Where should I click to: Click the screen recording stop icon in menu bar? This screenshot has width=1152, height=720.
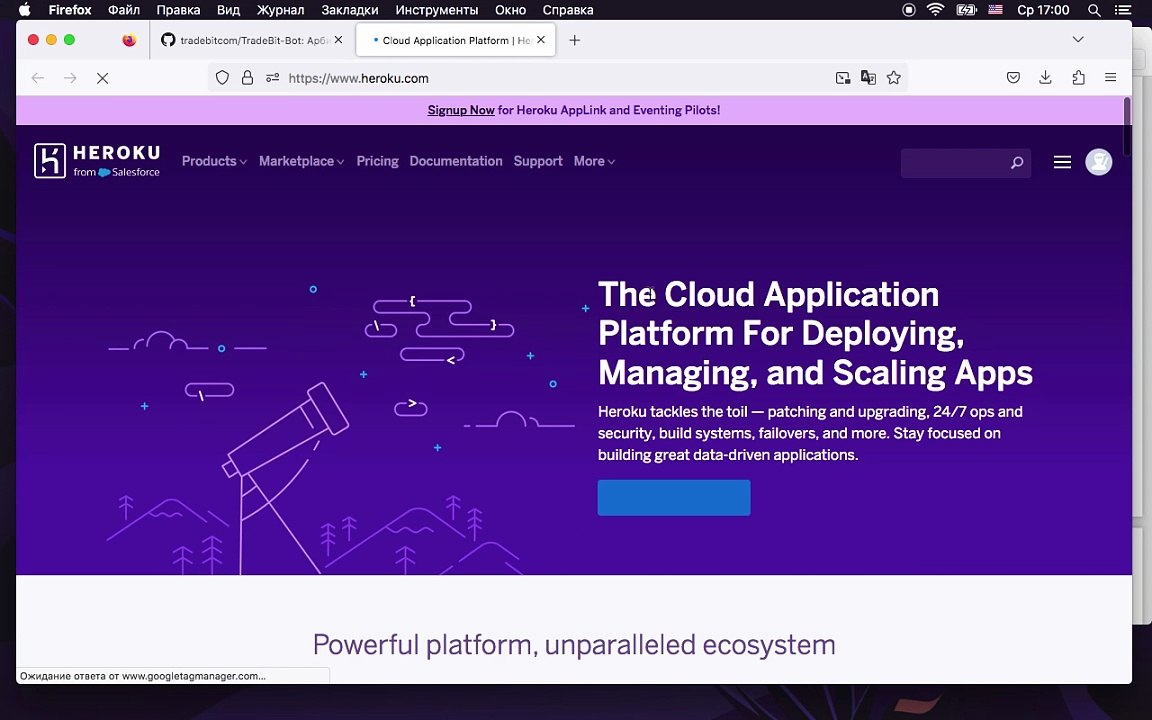pyautogui.click(x=909, y=10)
